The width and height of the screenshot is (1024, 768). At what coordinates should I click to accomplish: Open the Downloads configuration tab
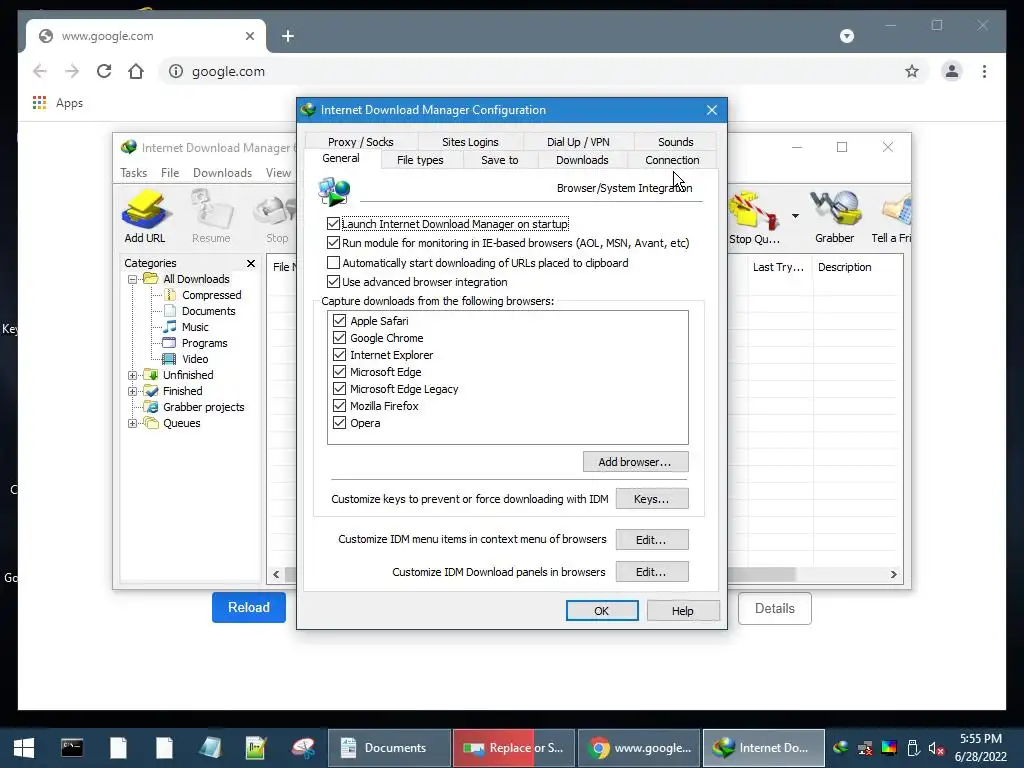click(582, 160)
